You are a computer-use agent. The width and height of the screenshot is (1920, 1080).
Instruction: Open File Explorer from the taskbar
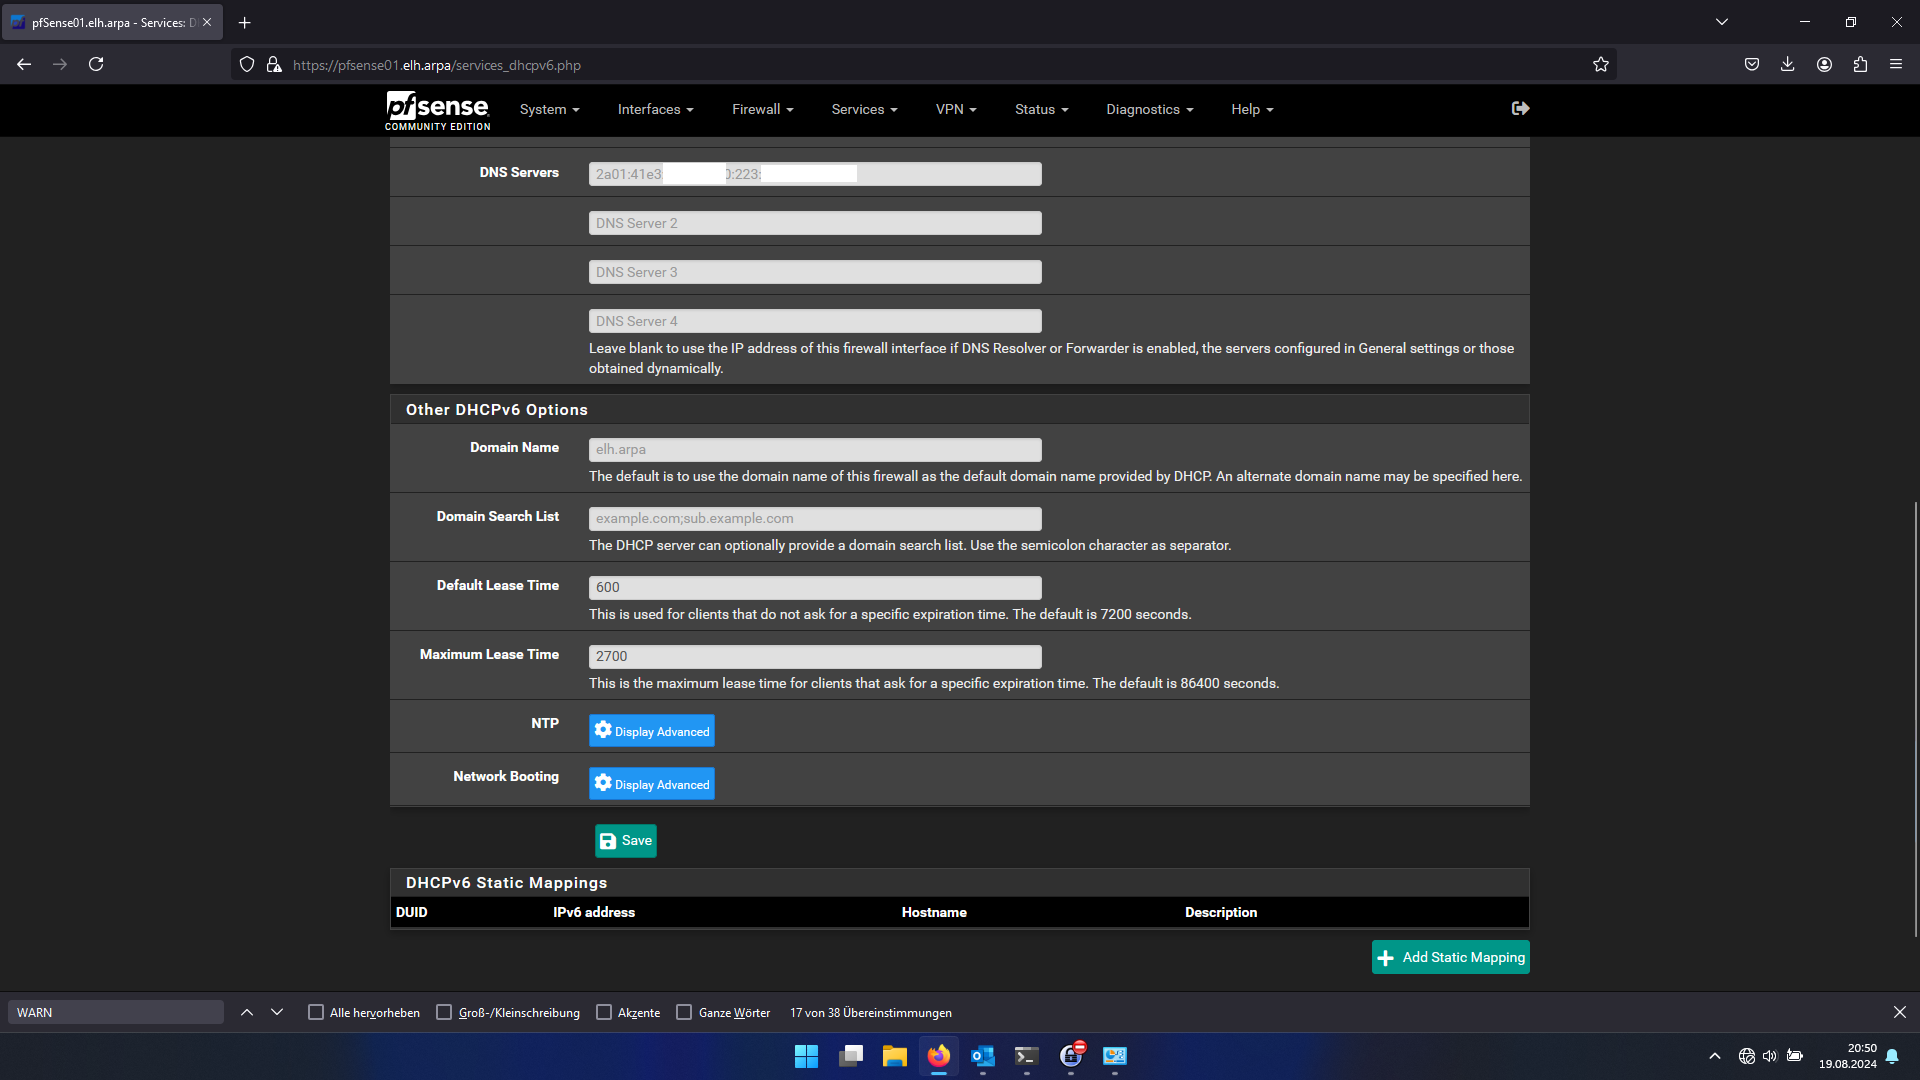point(895,1056)
